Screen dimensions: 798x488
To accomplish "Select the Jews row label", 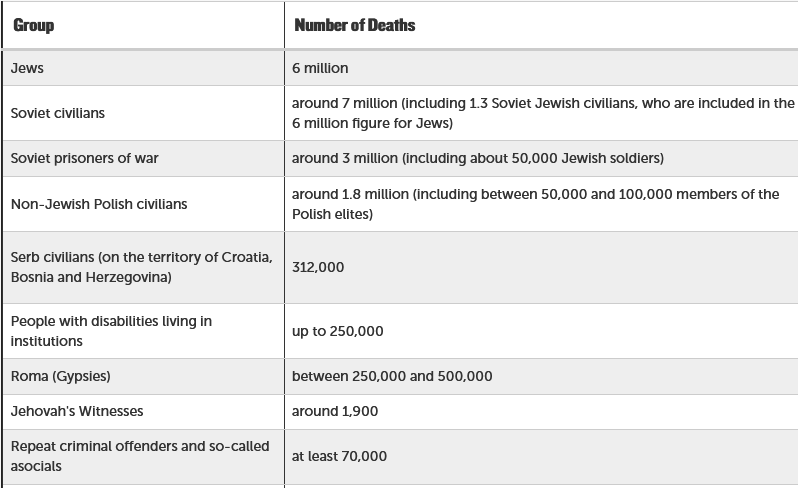I will pyautogui.click(x=27, y=68).
